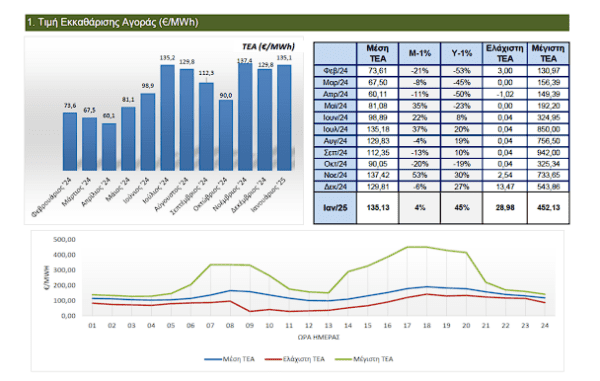Select the M-1% column header
The width and height of the screenshot is (600, 381).
(419, 53)
